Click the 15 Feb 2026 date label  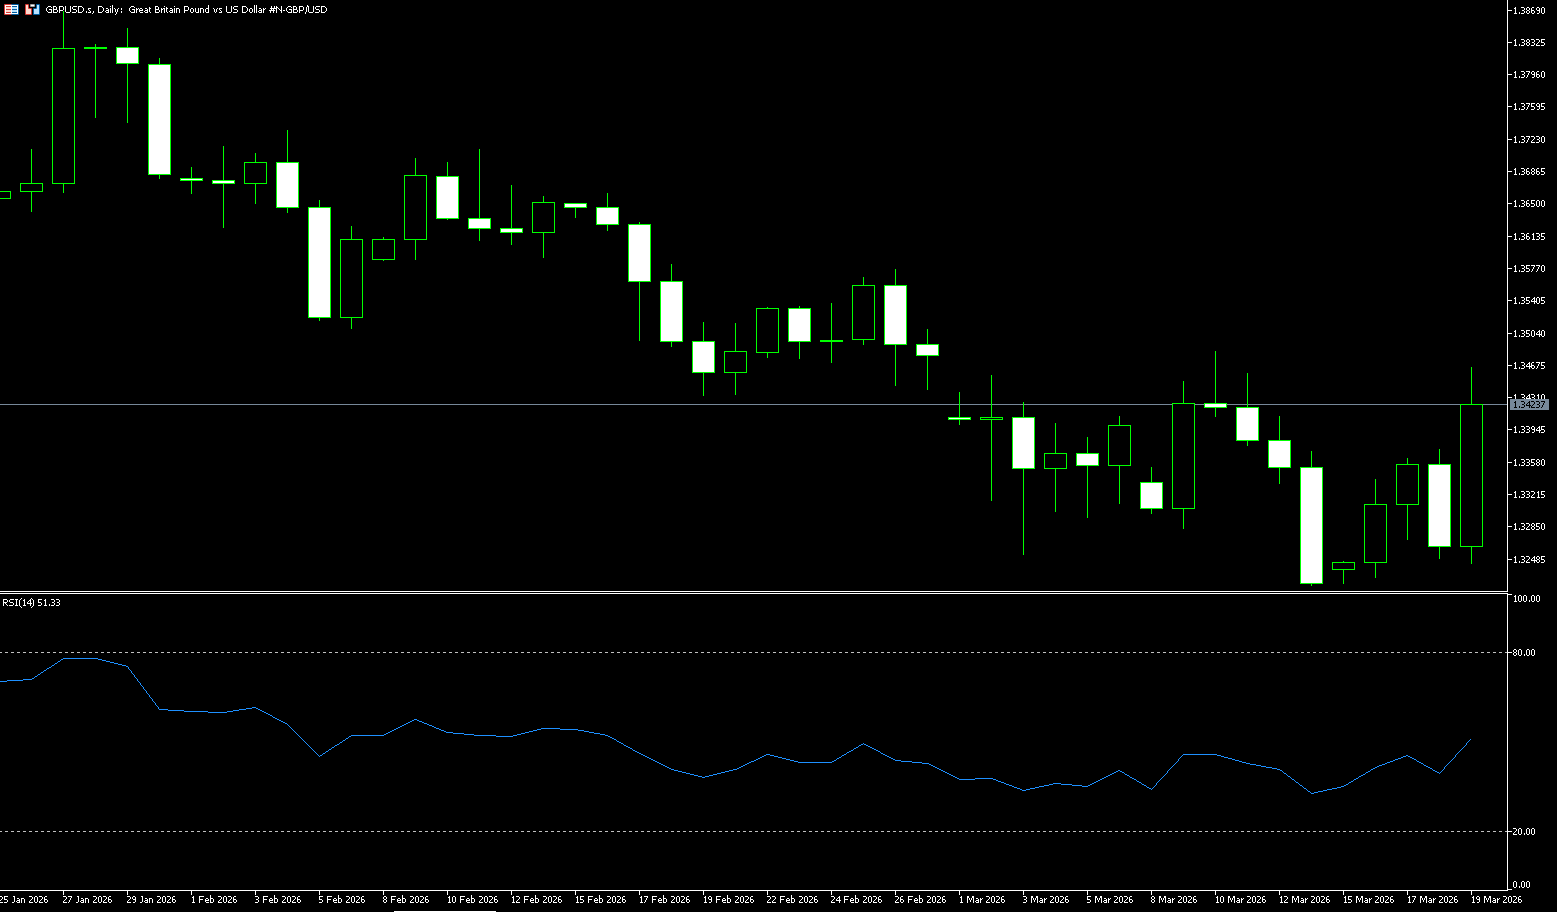[600, 900]
